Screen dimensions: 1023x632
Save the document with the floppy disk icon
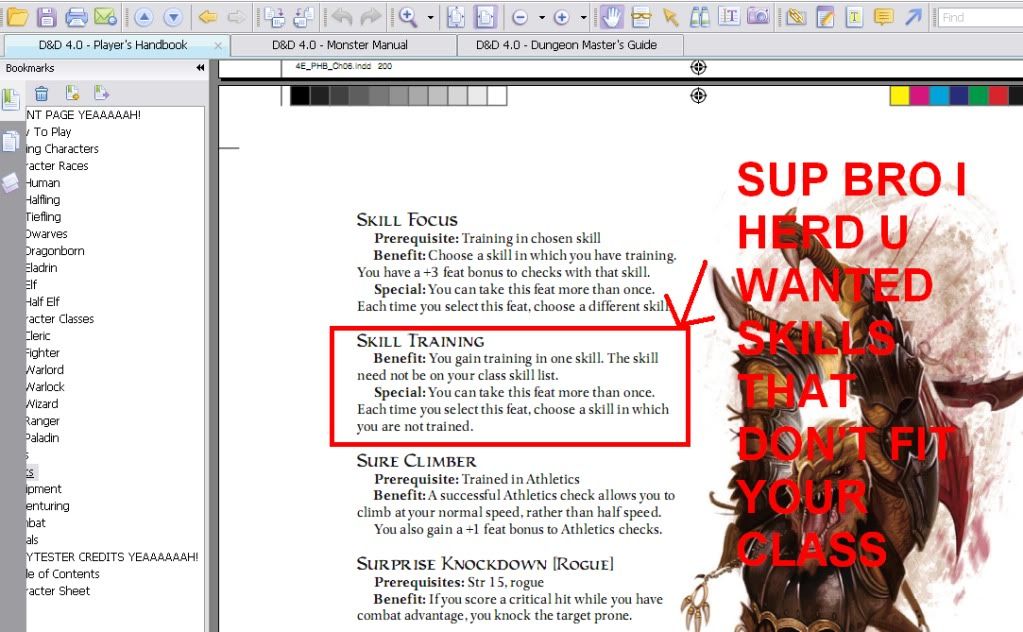46,17
